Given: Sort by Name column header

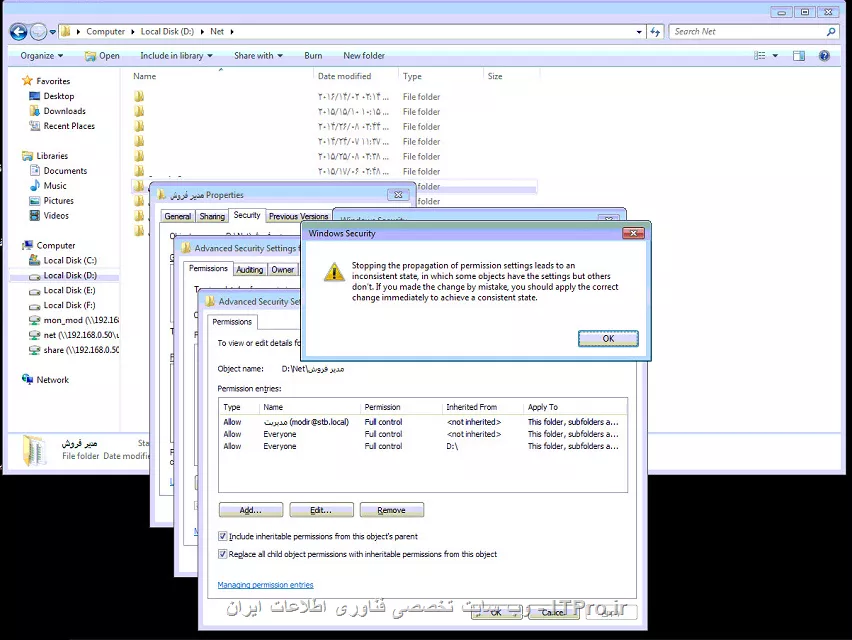Looking at the screenshot, I should pyautogui.click(x=145, y=77).
